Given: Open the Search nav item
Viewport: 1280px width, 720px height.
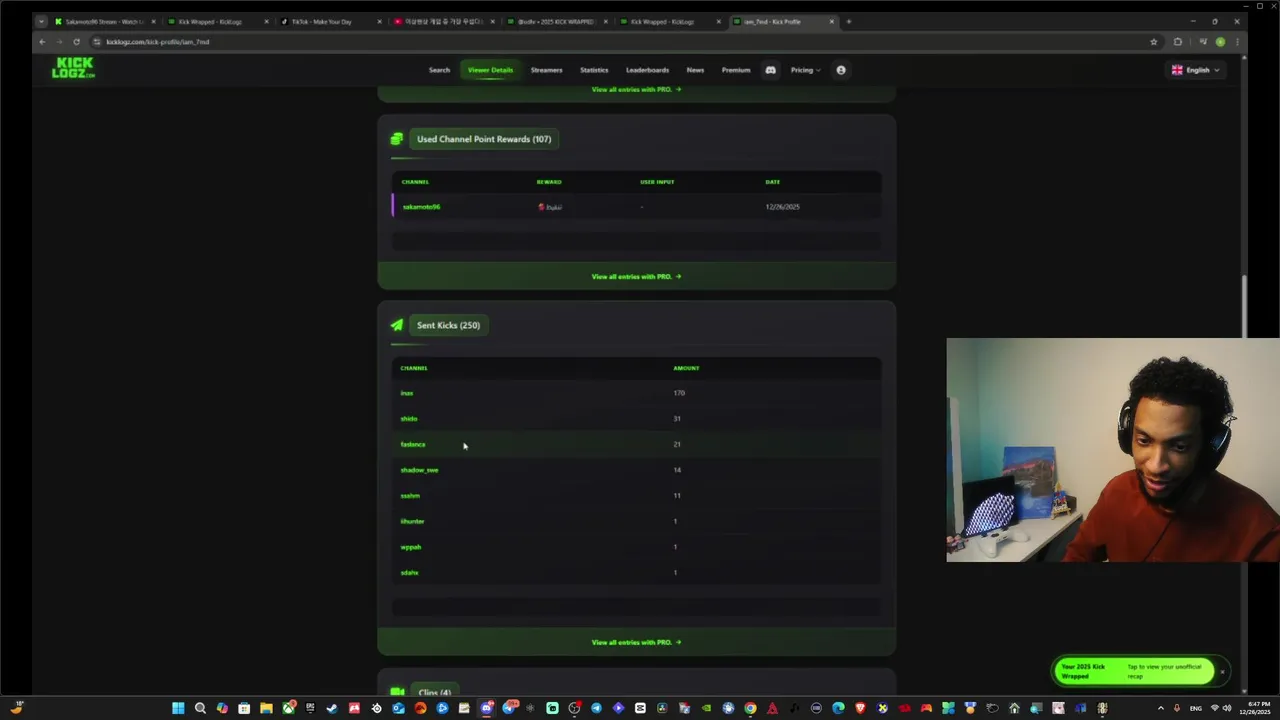Looking at the screenshot, I should [439, 70].
